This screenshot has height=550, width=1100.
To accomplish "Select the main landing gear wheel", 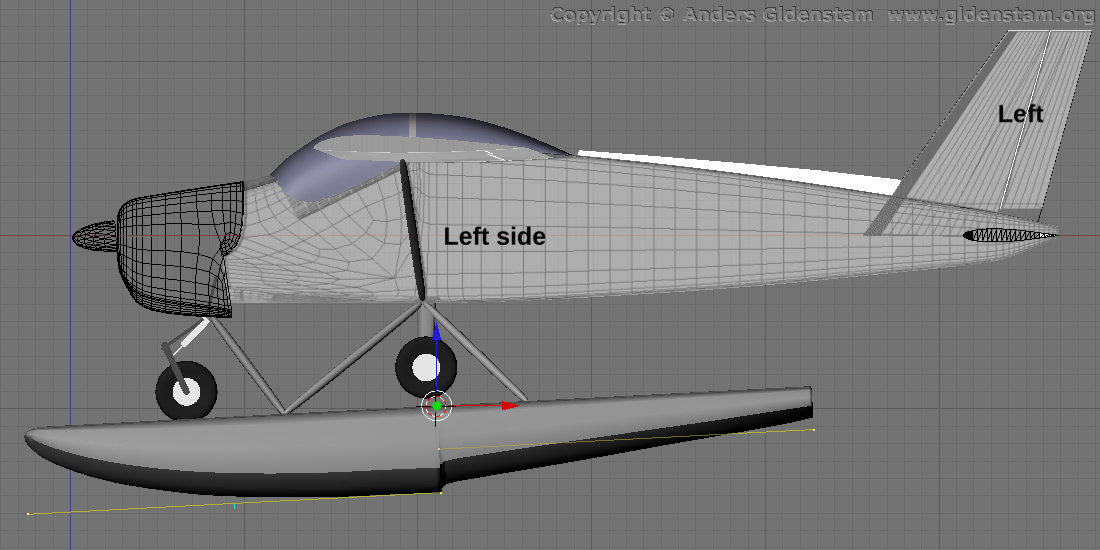I will pyautogui.click(x=425, y=367).
